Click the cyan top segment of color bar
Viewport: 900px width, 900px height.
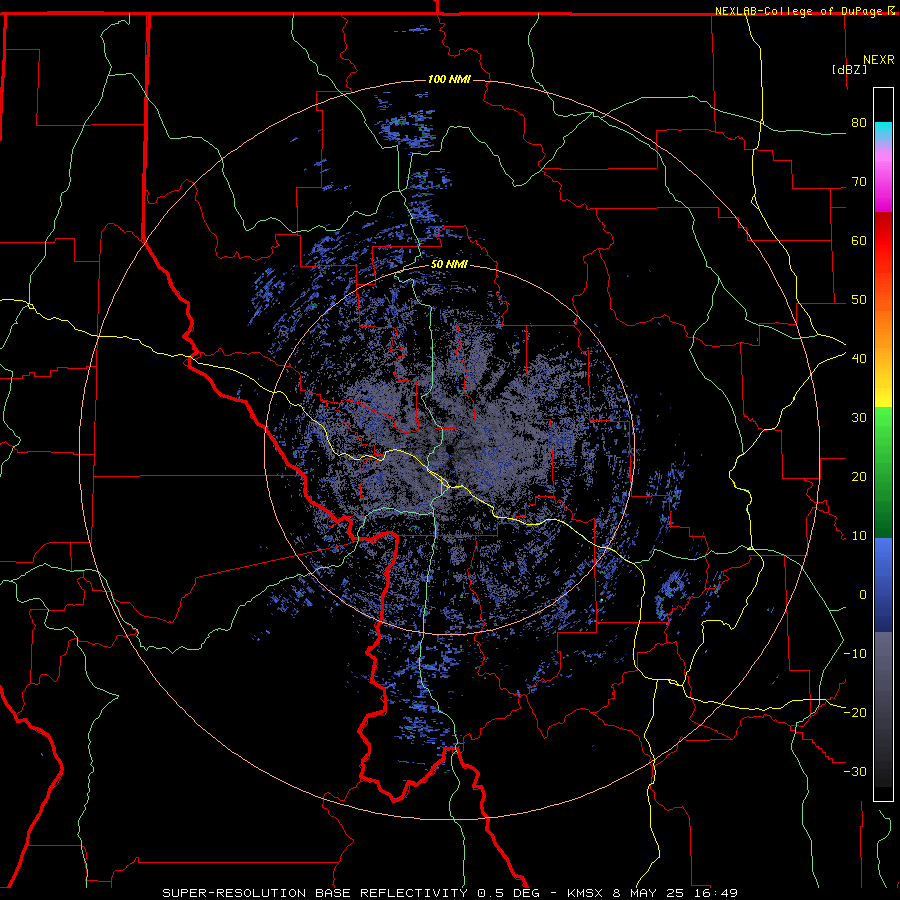coord(883,133)
